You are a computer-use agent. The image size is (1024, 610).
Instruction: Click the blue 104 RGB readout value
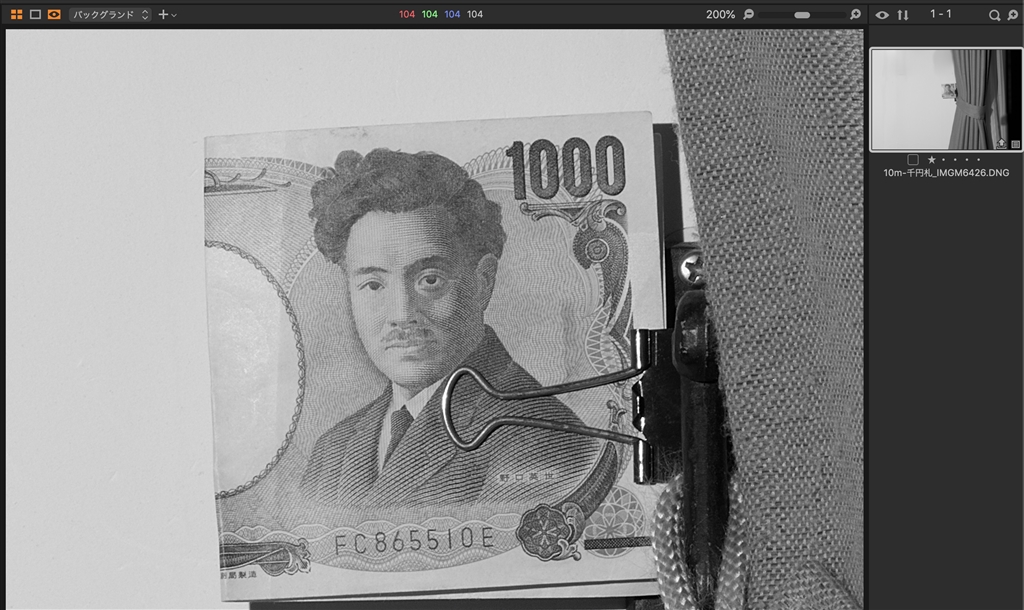pos(453,14)
